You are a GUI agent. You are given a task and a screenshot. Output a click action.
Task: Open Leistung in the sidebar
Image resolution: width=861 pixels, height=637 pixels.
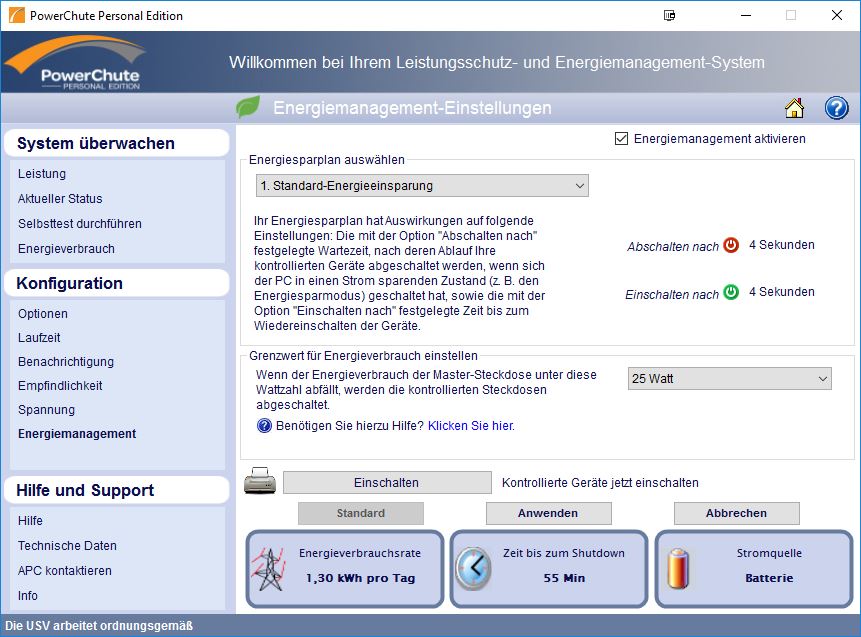pos(42,174)
